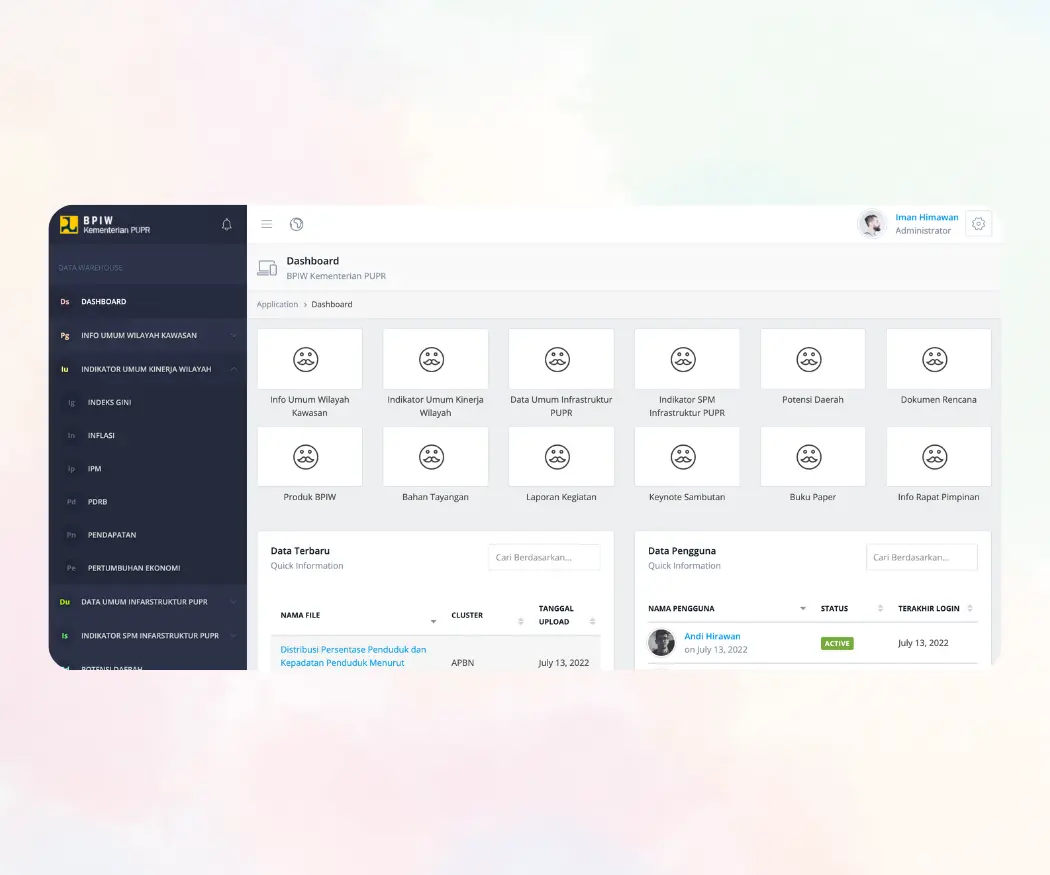Click the Data Terbaru search field

pyautogui.click(x=544, y=558)
